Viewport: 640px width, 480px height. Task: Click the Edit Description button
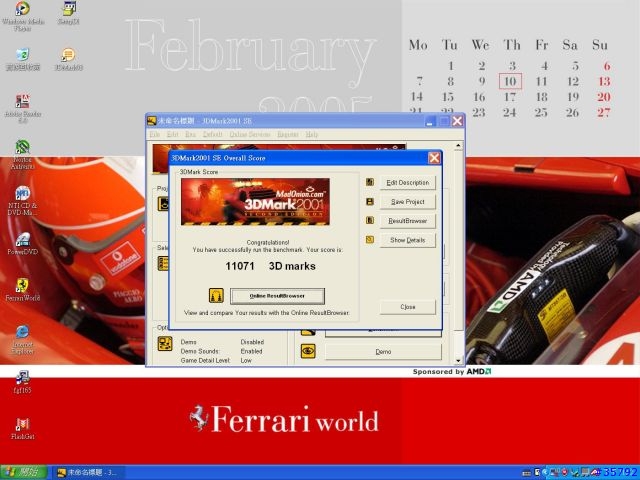tap(407, 182)
